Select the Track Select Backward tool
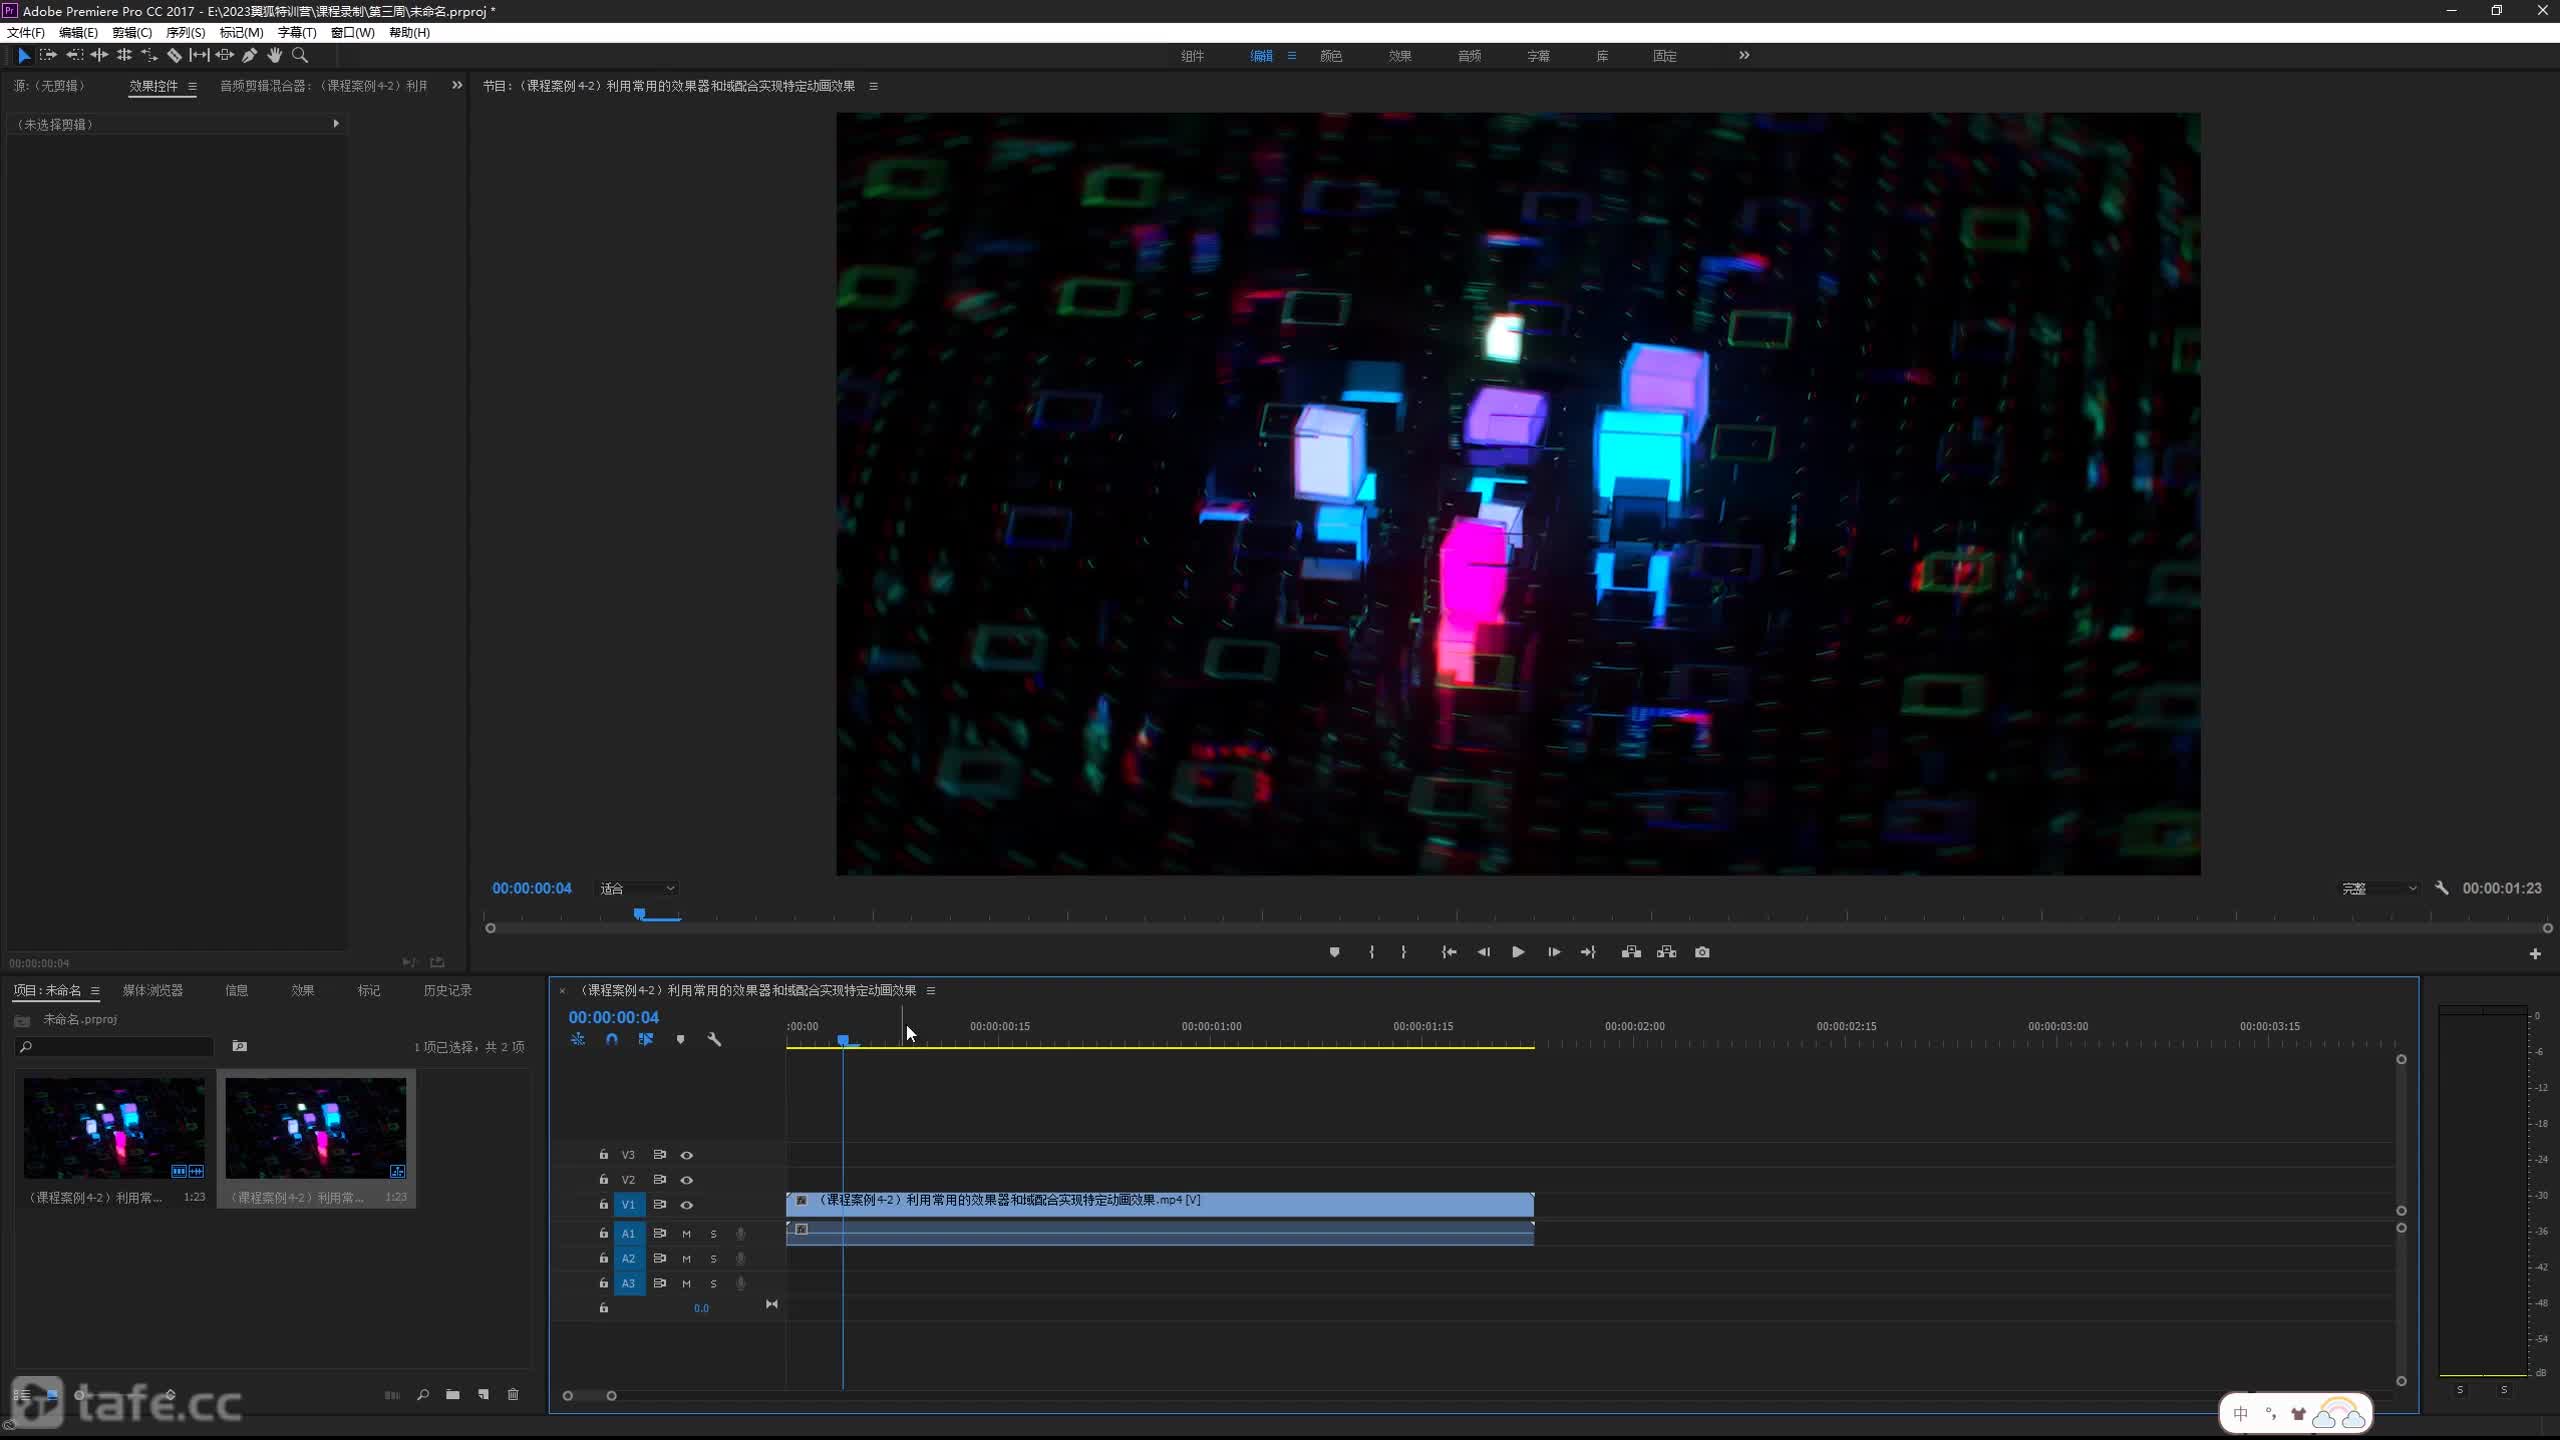The width and height of the screenshot is (2560, 1440). point(74,56)
